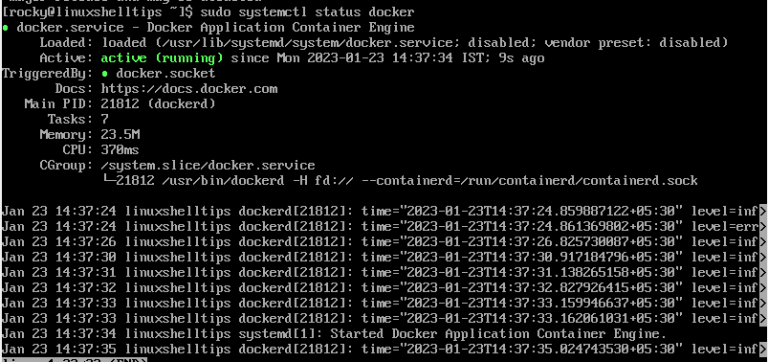Viewport: 768px width, 362px height.
Task: Click the green dot beside docker.service
Action: (x=5, y=27)
